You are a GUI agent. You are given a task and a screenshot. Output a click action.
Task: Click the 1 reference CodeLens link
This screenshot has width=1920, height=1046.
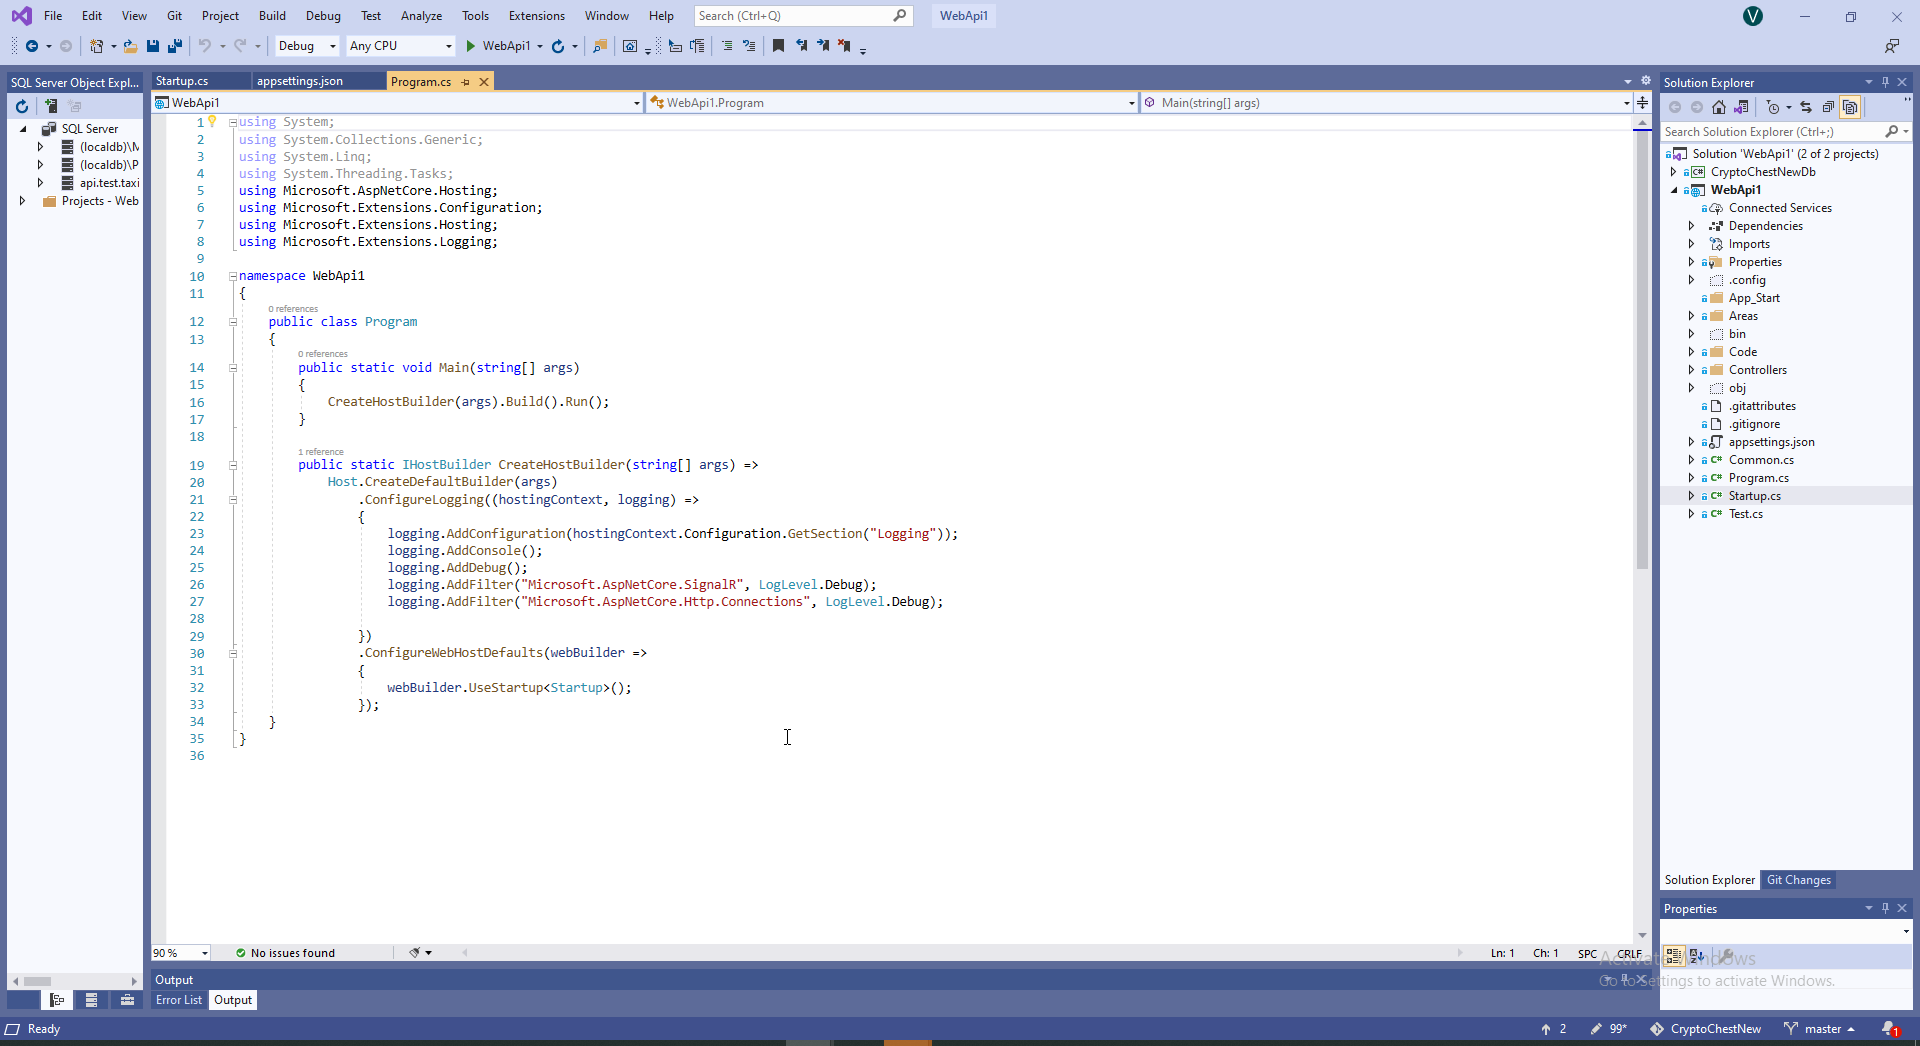point(321,452)
